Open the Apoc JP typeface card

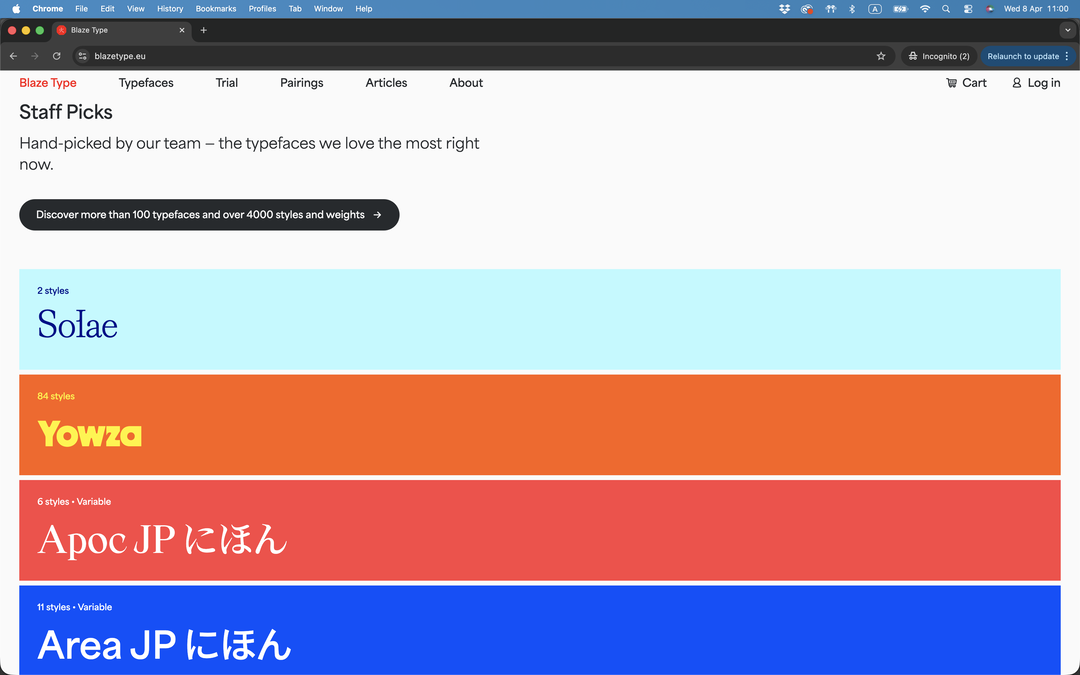click(540, 530)
